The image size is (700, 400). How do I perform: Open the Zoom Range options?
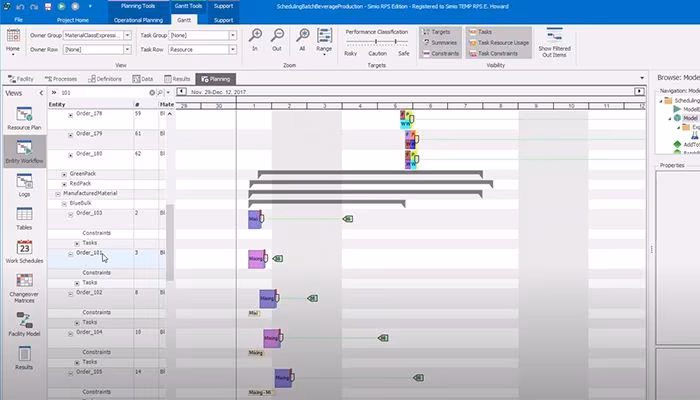click(x=324, y=41)
